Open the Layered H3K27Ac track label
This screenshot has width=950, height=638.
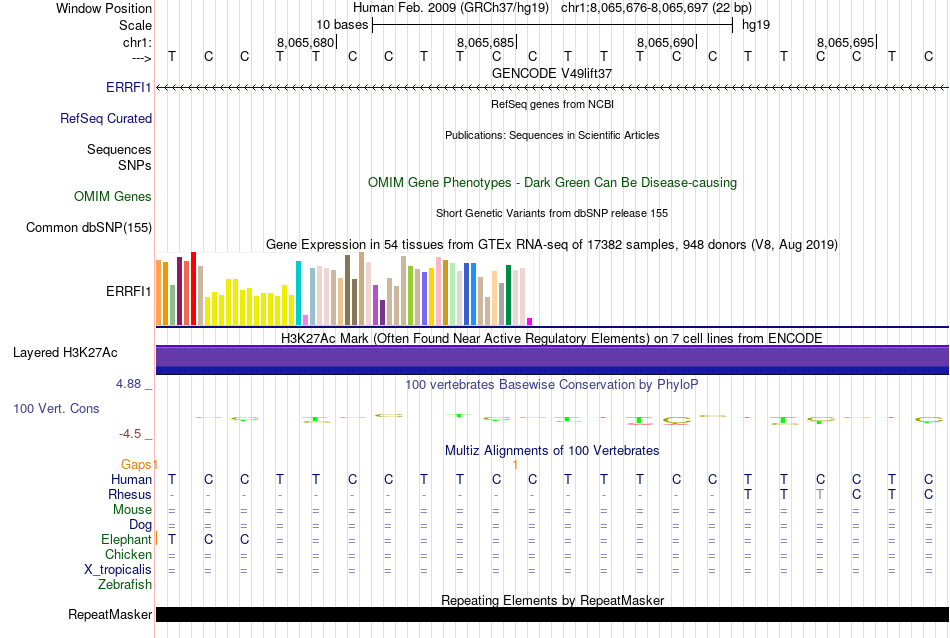click(65, 353)
